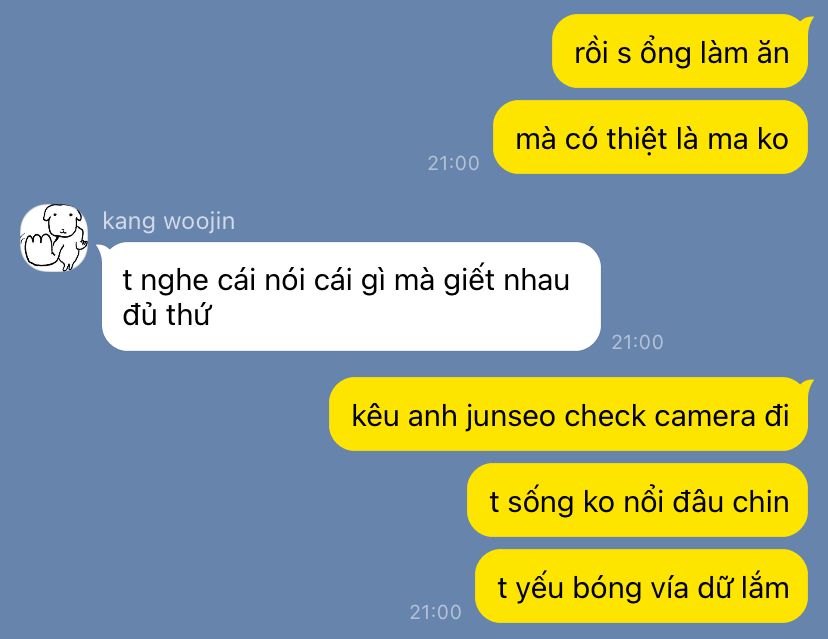Click the word 'chin' in the yellow bubble
Viewport: 828px width, 639px height.
pos(760,501)
